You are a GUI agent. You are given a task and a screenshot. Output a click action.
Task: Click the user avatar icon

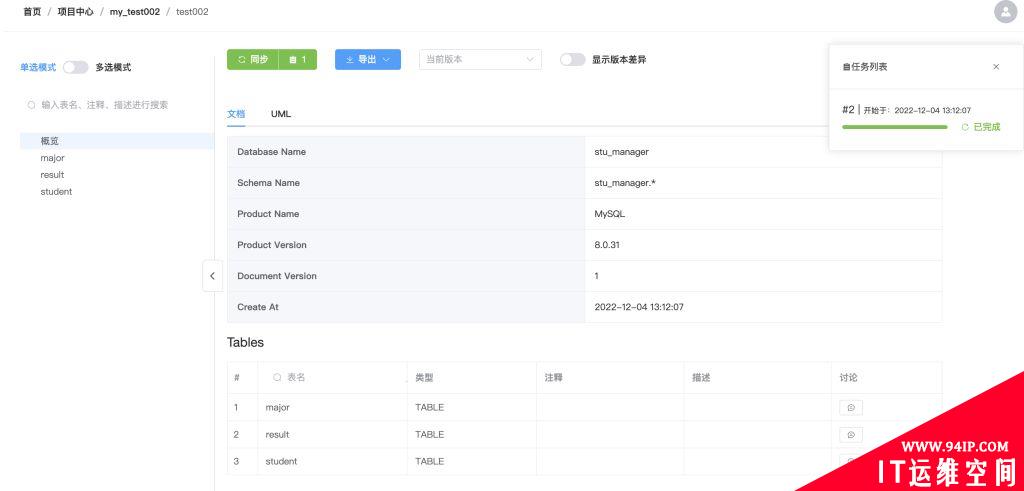pos(1006,12)
